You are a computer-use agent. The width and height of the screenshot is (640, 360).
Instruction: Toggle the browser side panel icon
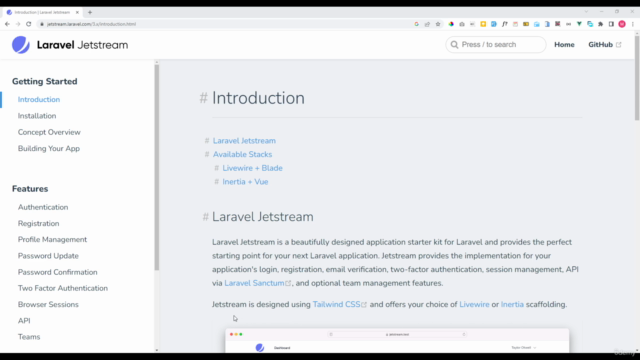[x=611, y=24]
